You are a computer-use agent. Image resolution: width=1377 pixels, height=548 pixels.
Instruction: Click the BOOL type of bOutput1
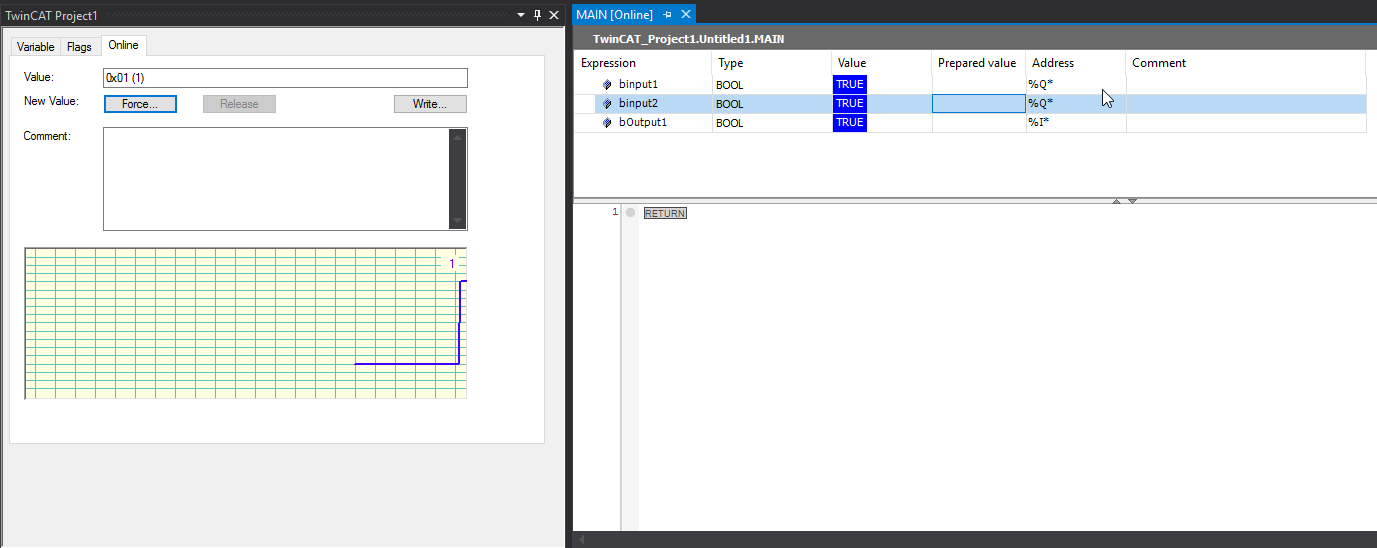pos(730,124)
